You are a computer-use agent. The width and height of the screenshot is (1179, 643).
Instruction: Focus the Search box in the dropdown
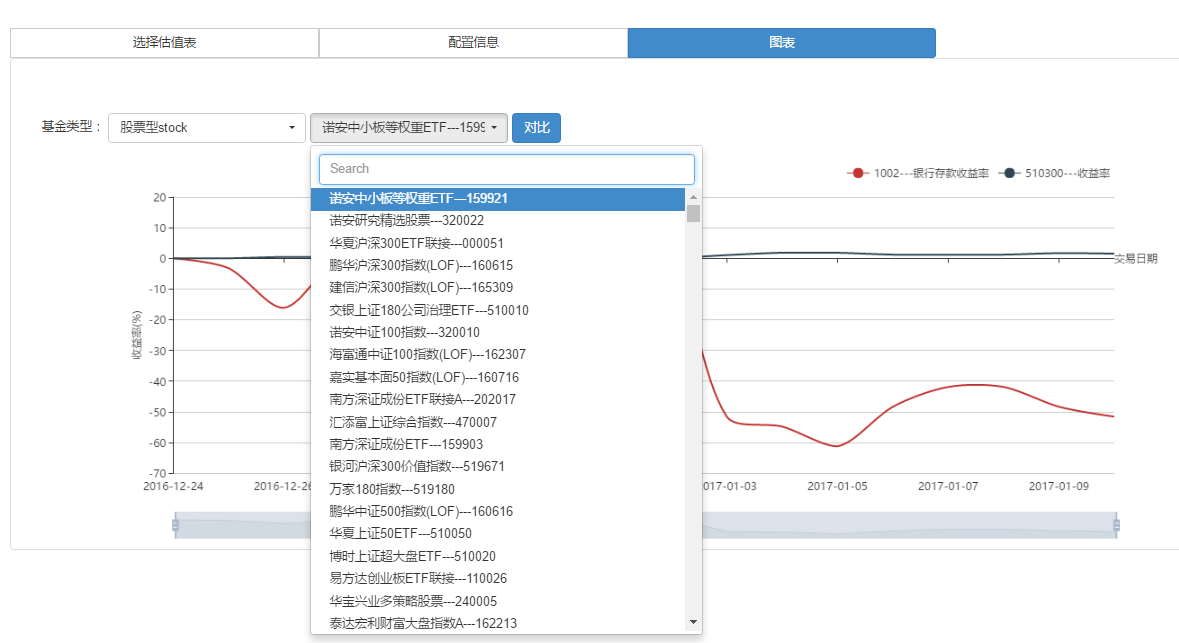[x=507, y=169]
